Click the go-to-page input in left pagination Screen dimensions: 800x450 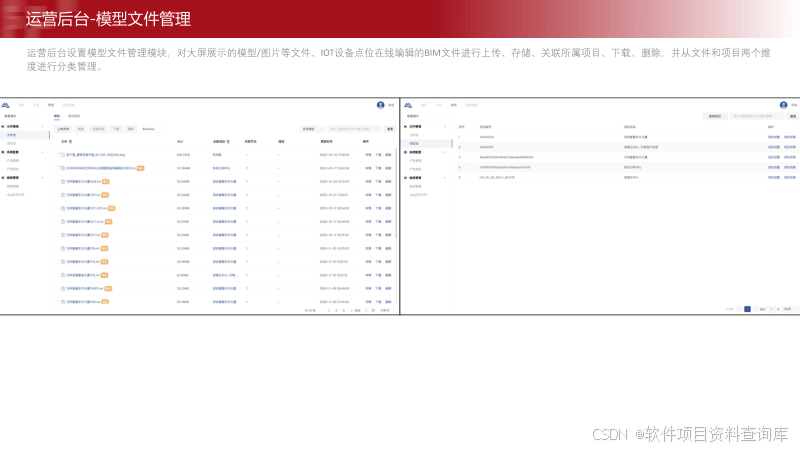coord(366,310)
